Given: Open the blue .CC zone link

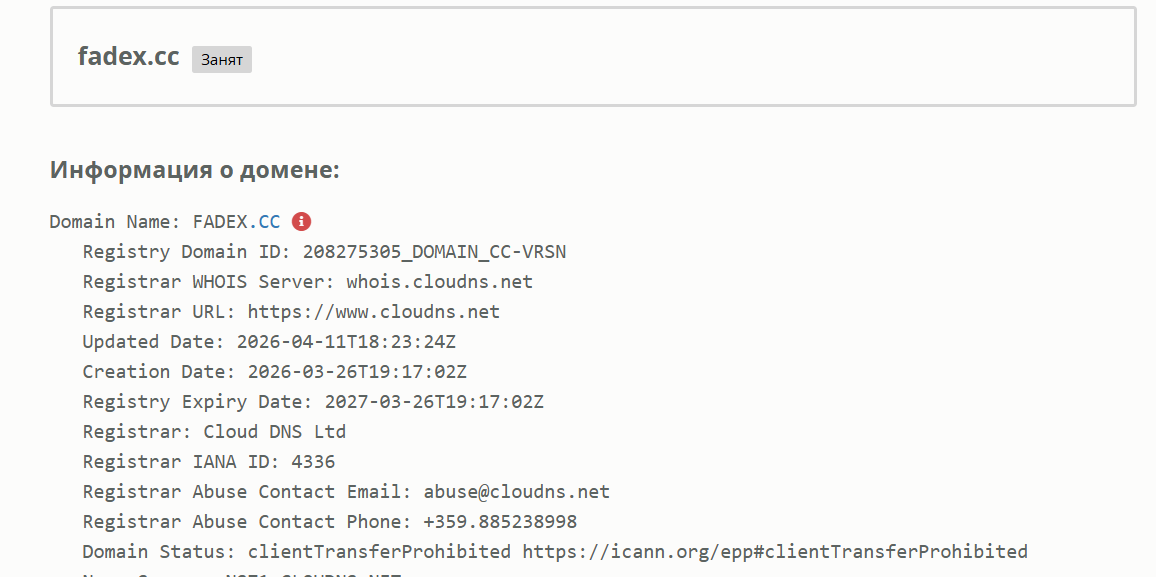Looking at the screenshot, I should click(x=264, y=222).
